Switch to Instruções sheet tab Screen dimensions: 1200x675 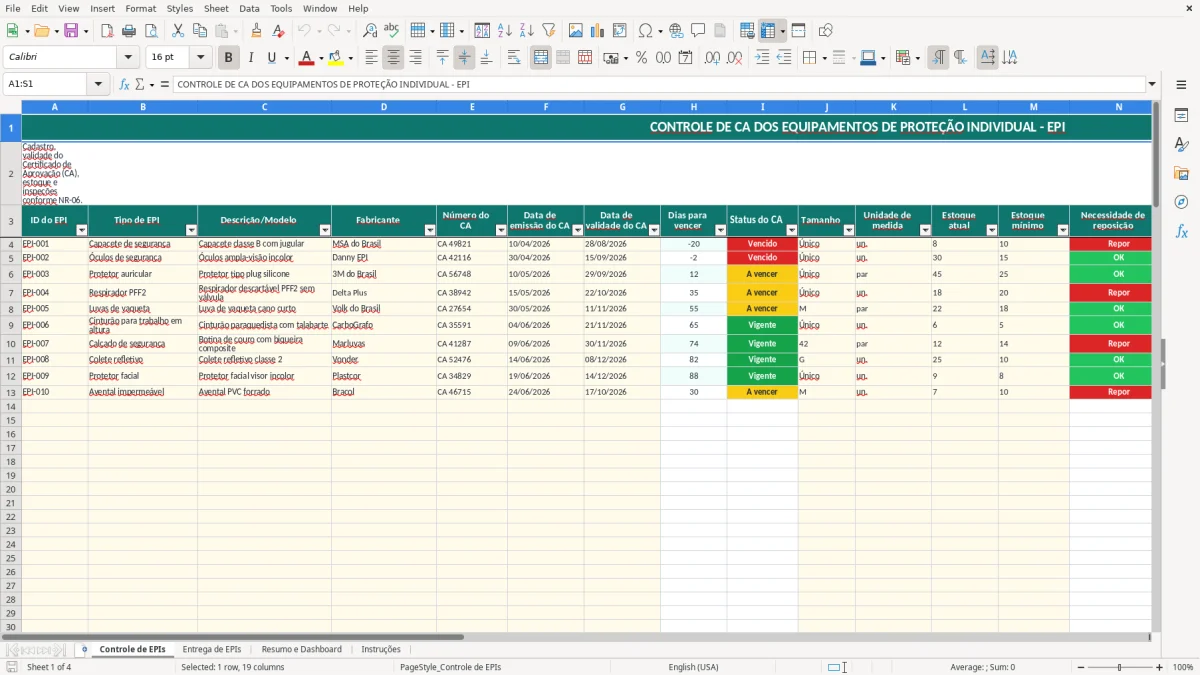coord(381,649)
